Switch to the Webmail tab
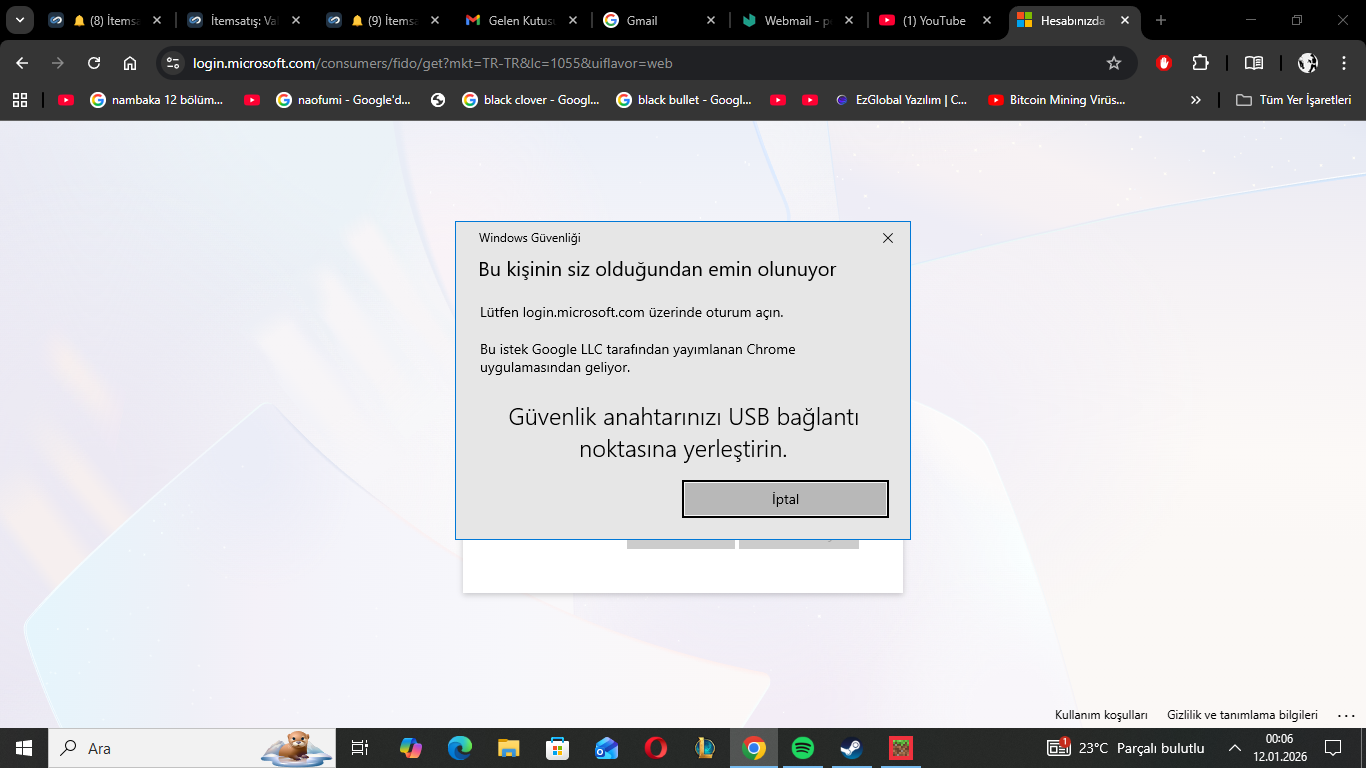Image resolution: width=1366 pixels, height=768 pixels. coord(797,20)
